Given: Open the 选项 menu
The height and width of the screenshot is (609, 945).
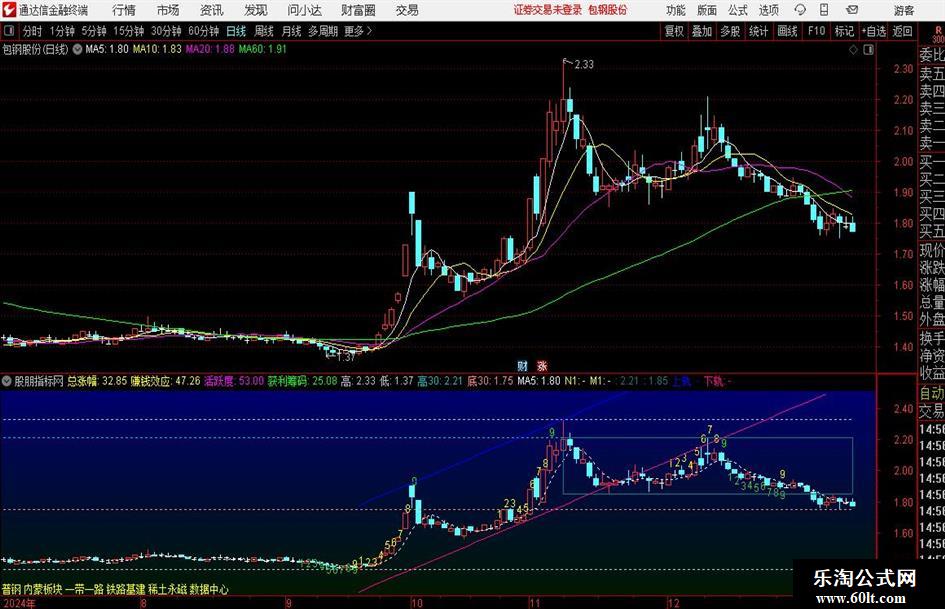Looking at the screenshot, I should pos(768,10).
